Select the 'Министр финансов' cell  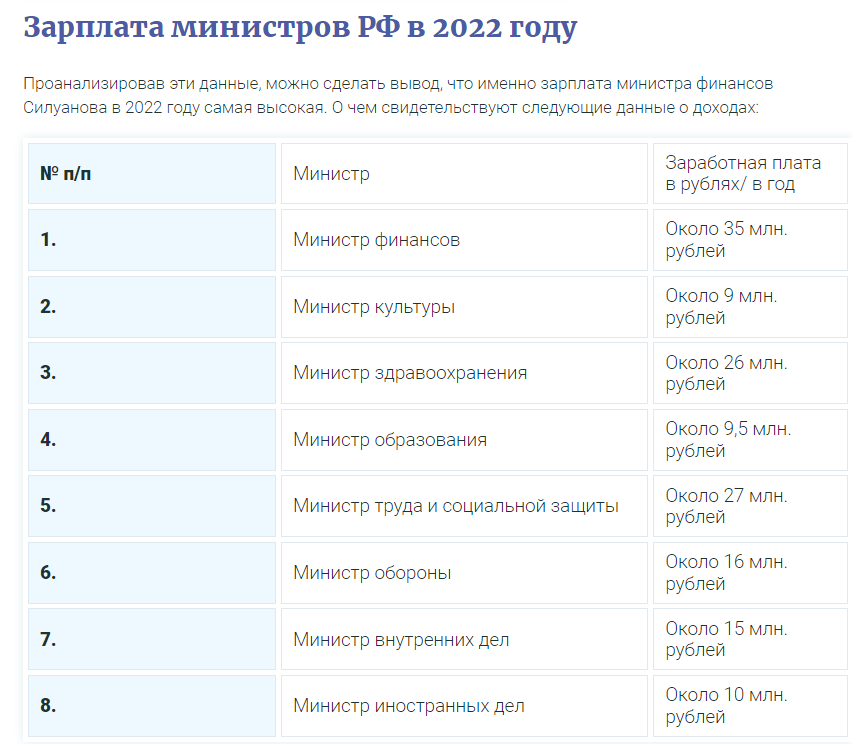[x=464, y=240]
